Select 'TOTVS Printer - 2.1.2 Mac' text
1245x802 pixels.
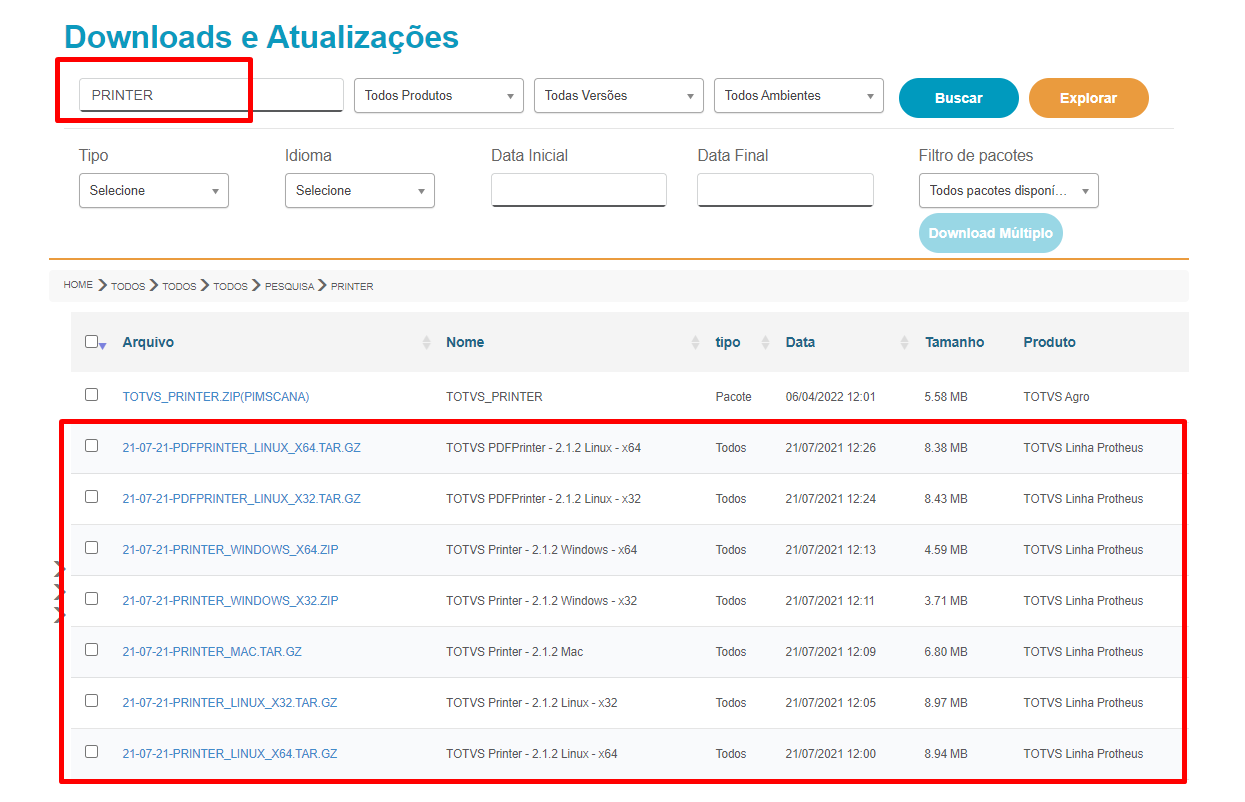coord(514,652)
